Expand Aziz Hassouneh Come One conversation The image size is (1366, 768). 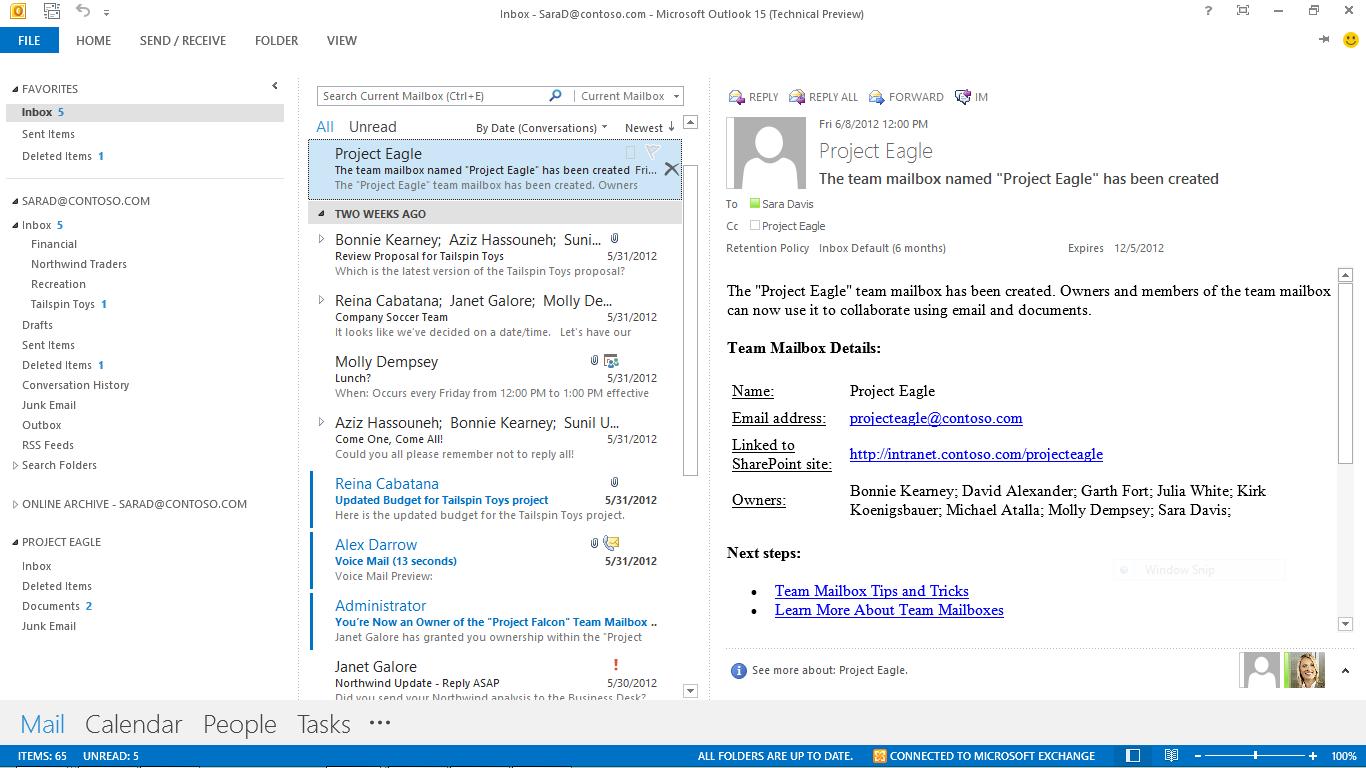321,422
